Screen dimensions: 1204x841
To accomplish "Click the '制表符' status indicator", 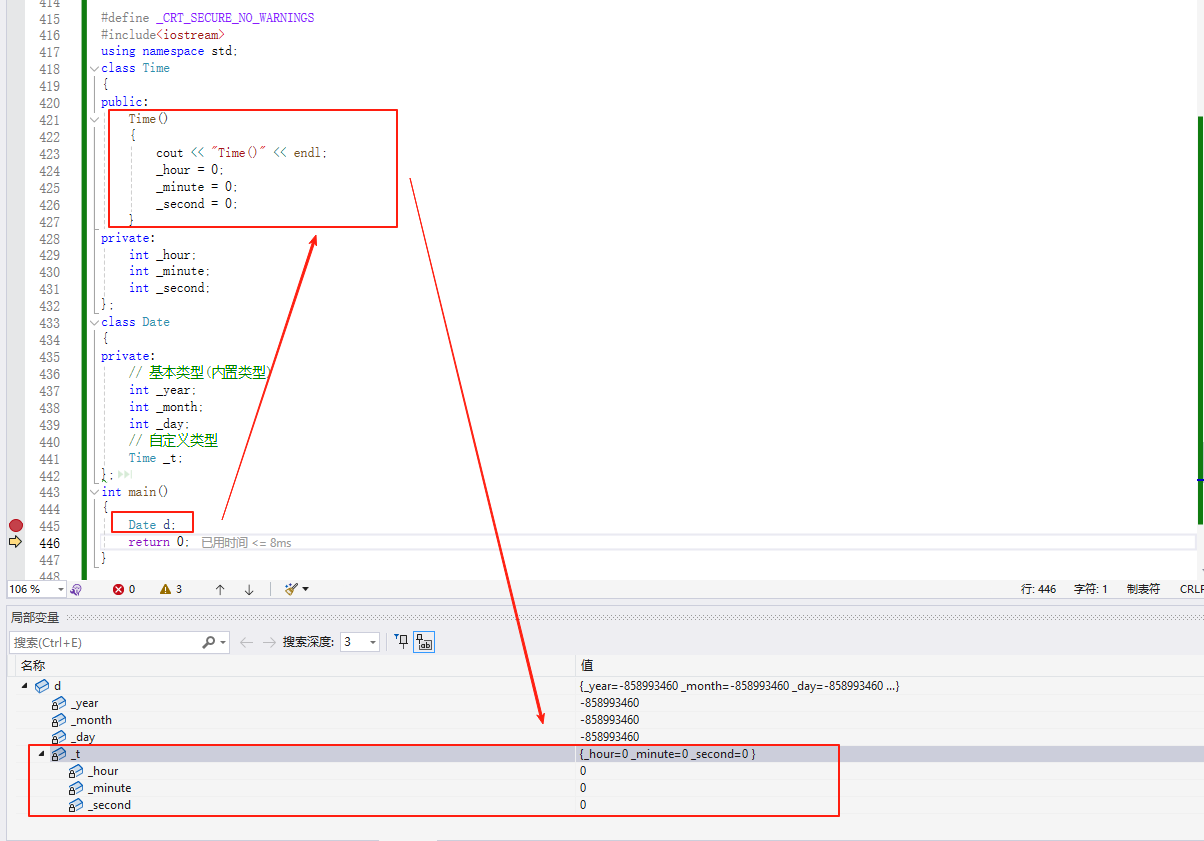I will click(x=1143, y=589).
